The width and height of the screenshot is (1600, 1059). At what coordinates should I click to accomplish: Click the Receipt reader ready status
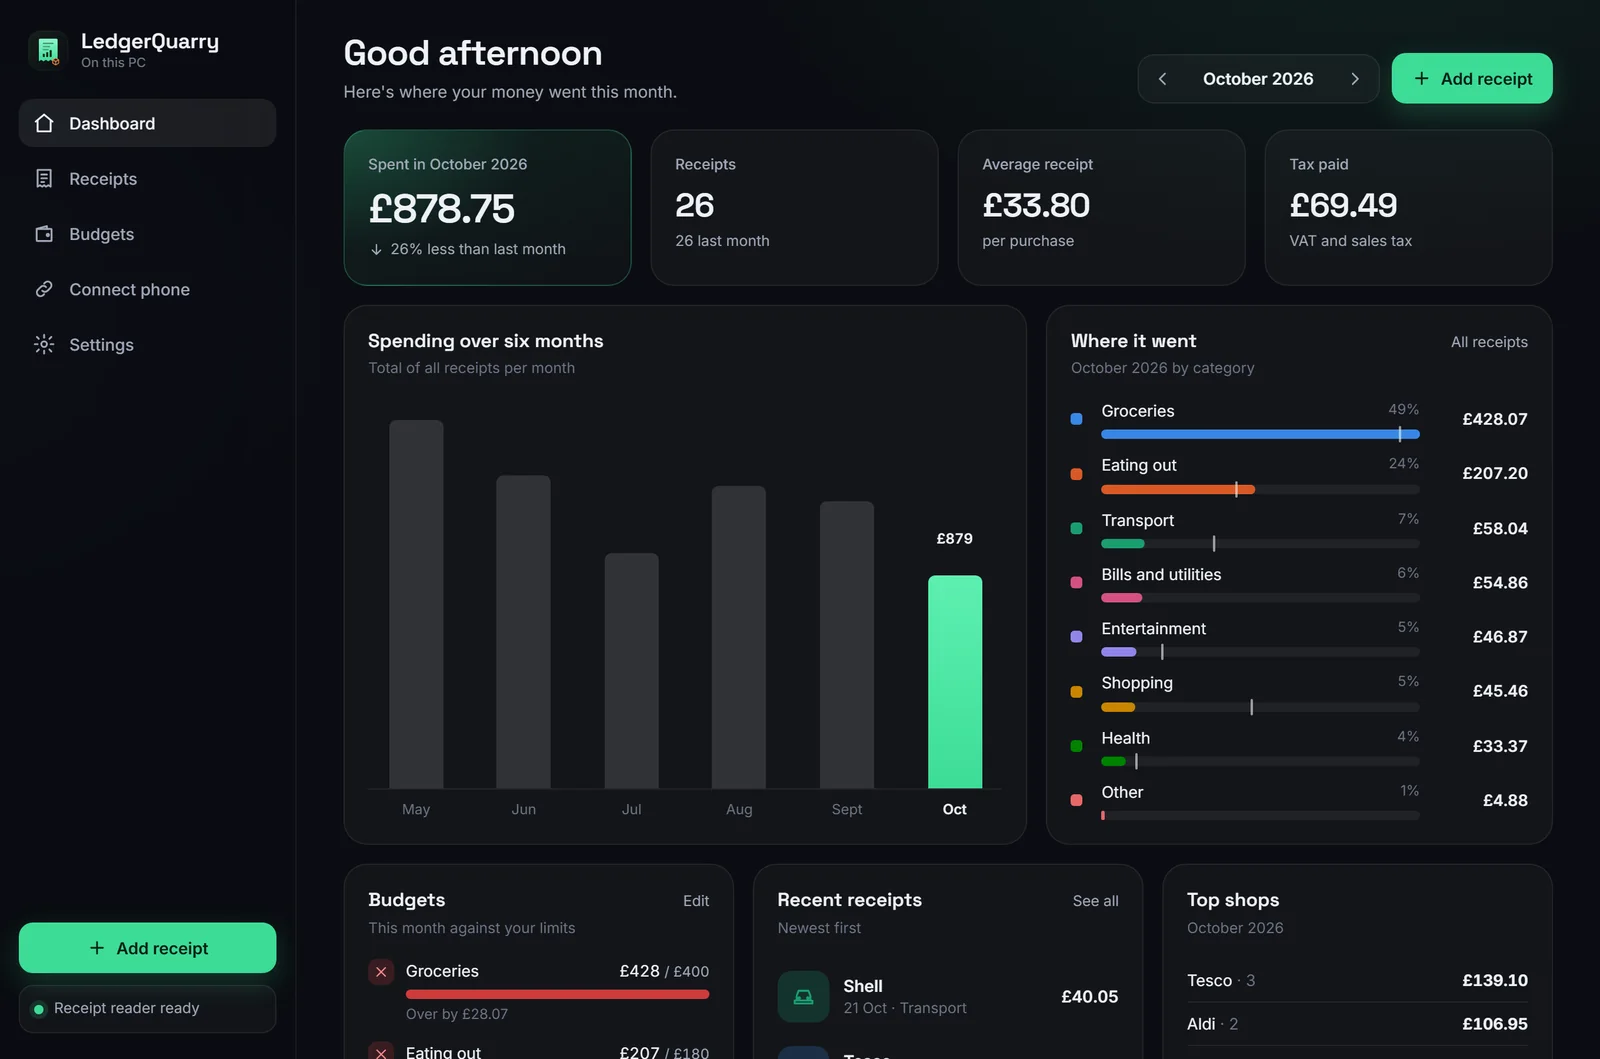click(x=147, y=1009)
